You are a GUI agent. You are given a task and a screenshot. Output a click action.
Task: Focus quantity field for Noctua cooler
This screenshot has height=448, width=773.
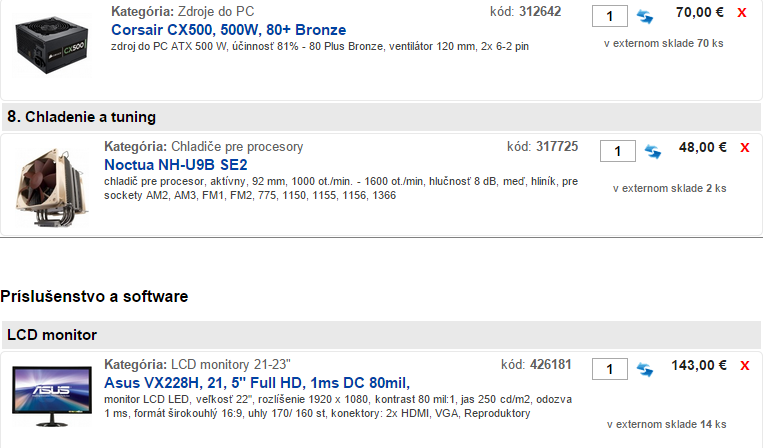[x=617, y=151]
